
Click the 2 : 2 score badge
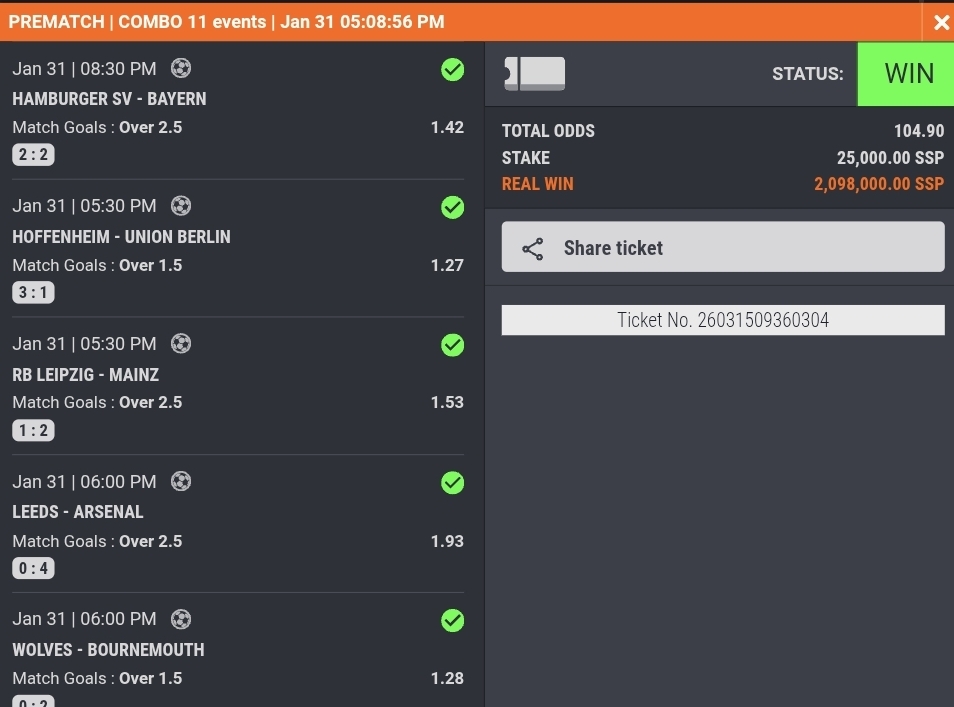[x=33, y=155]
